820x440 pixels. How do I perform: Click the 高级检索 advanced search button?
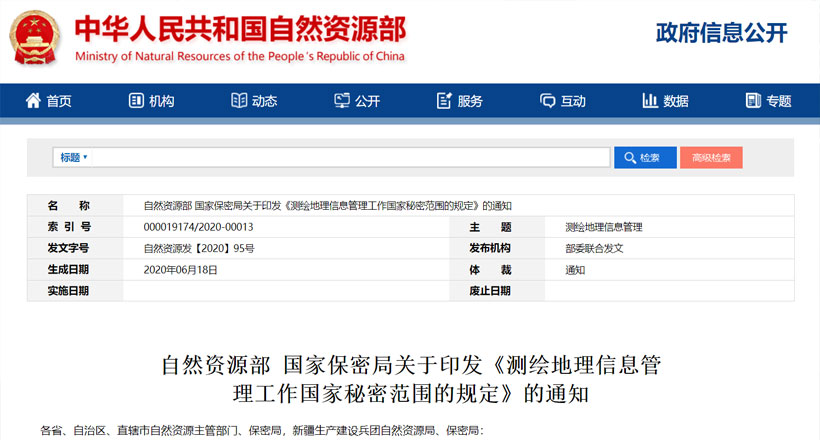(x=711, y=157)
